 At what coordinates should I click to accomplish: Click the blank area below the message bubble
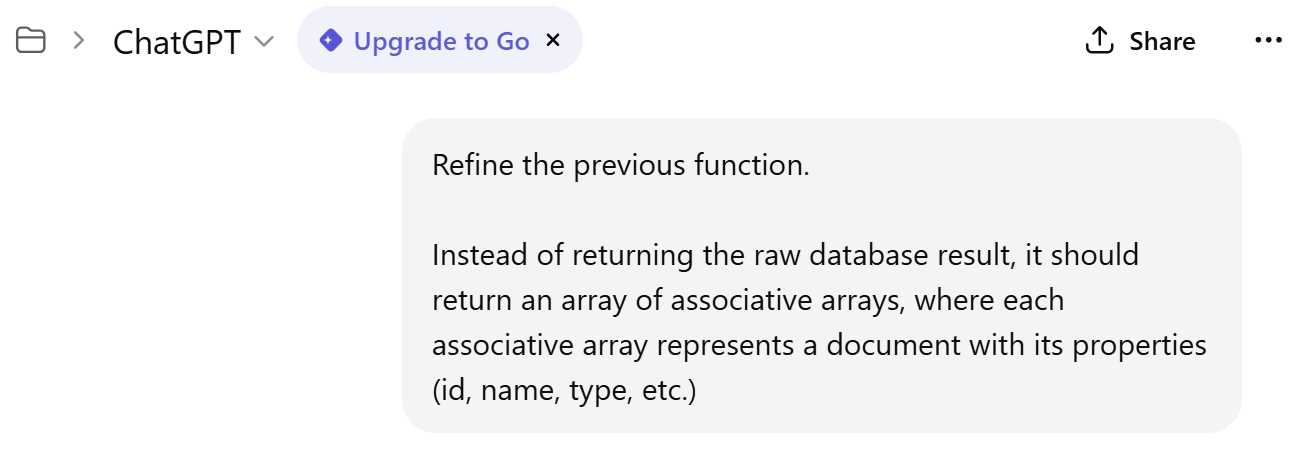point(820,441)
